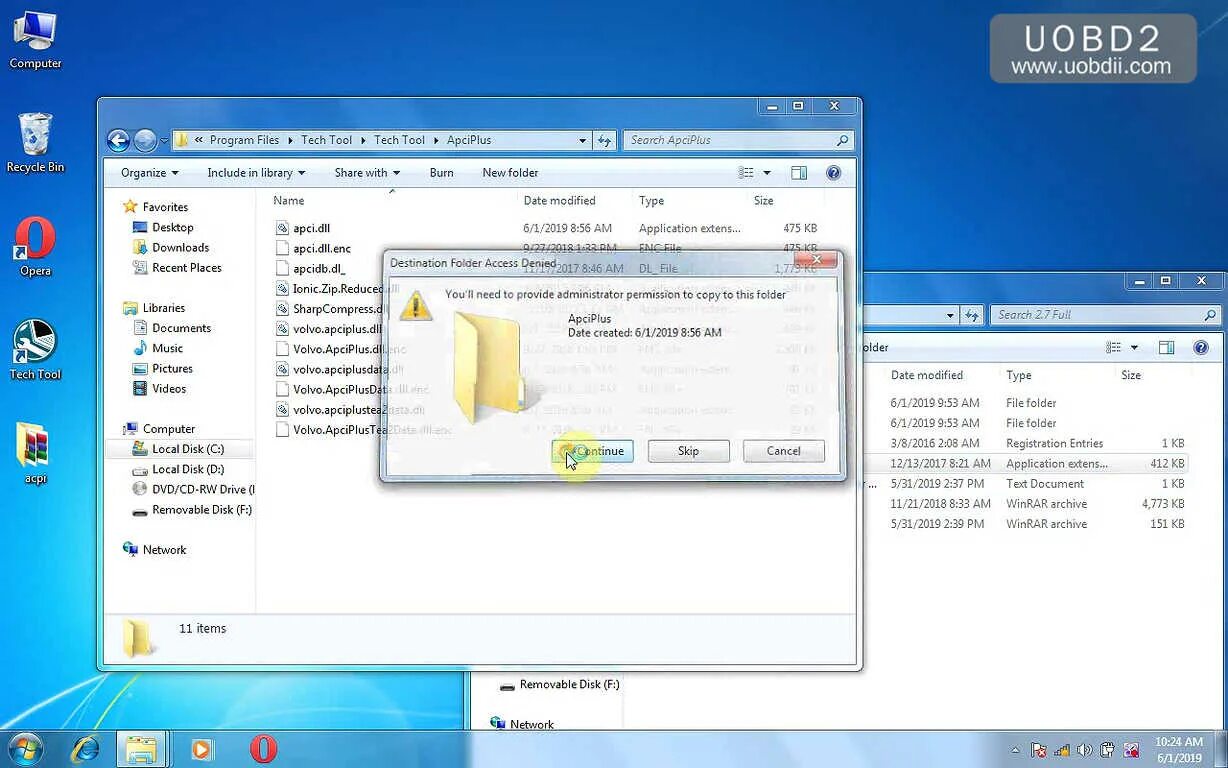Open Music library in navigation pane
The width and height of the screenshot is (1228, 768).
click(167, 348)
